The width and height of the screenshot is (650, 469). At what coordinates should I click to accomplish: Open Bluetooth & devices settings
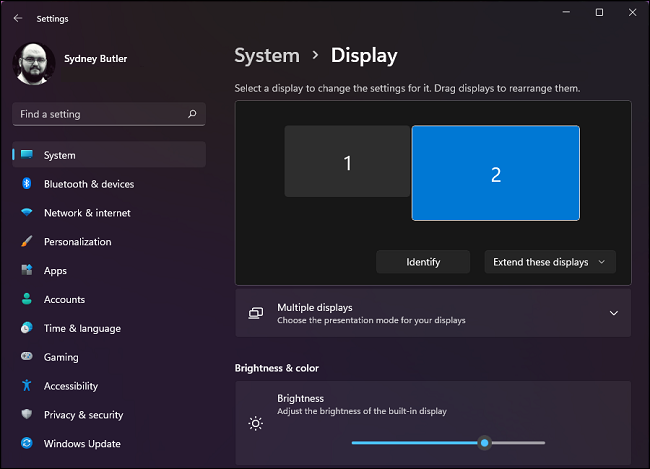coord(88,184)
